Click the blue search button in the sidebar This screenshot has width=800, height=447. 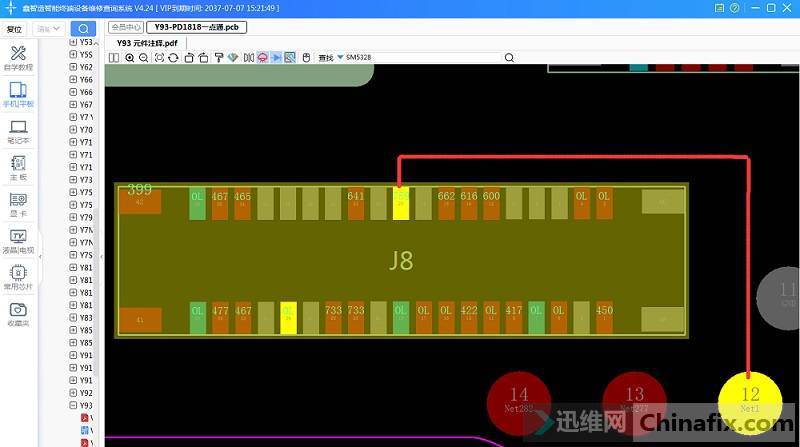[84, 29]
